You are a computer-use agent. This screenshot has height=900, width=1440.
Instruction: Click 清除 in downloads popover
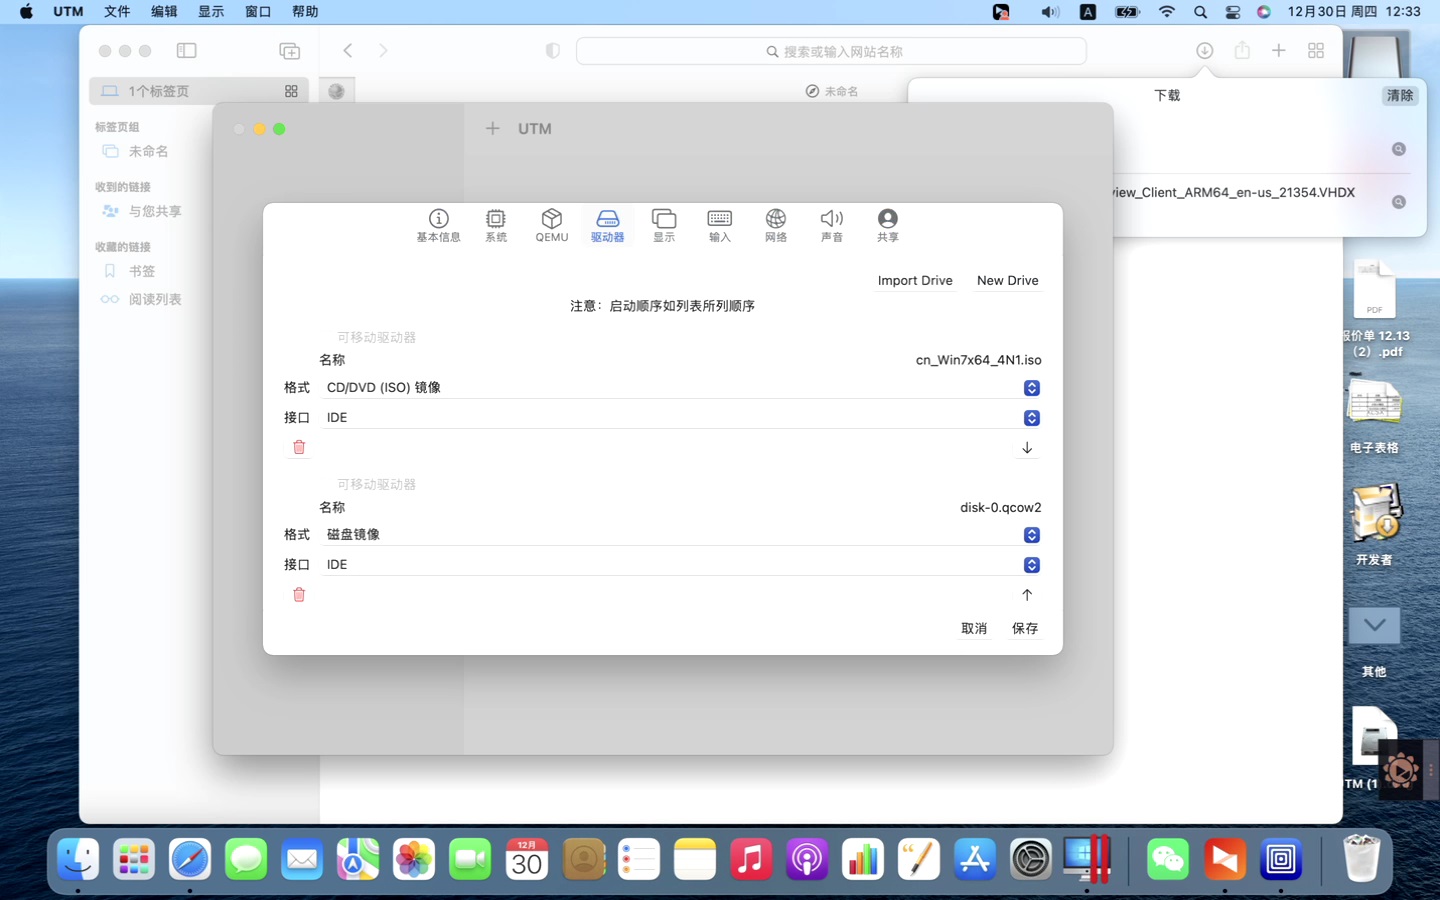[x=1400, y=96]
